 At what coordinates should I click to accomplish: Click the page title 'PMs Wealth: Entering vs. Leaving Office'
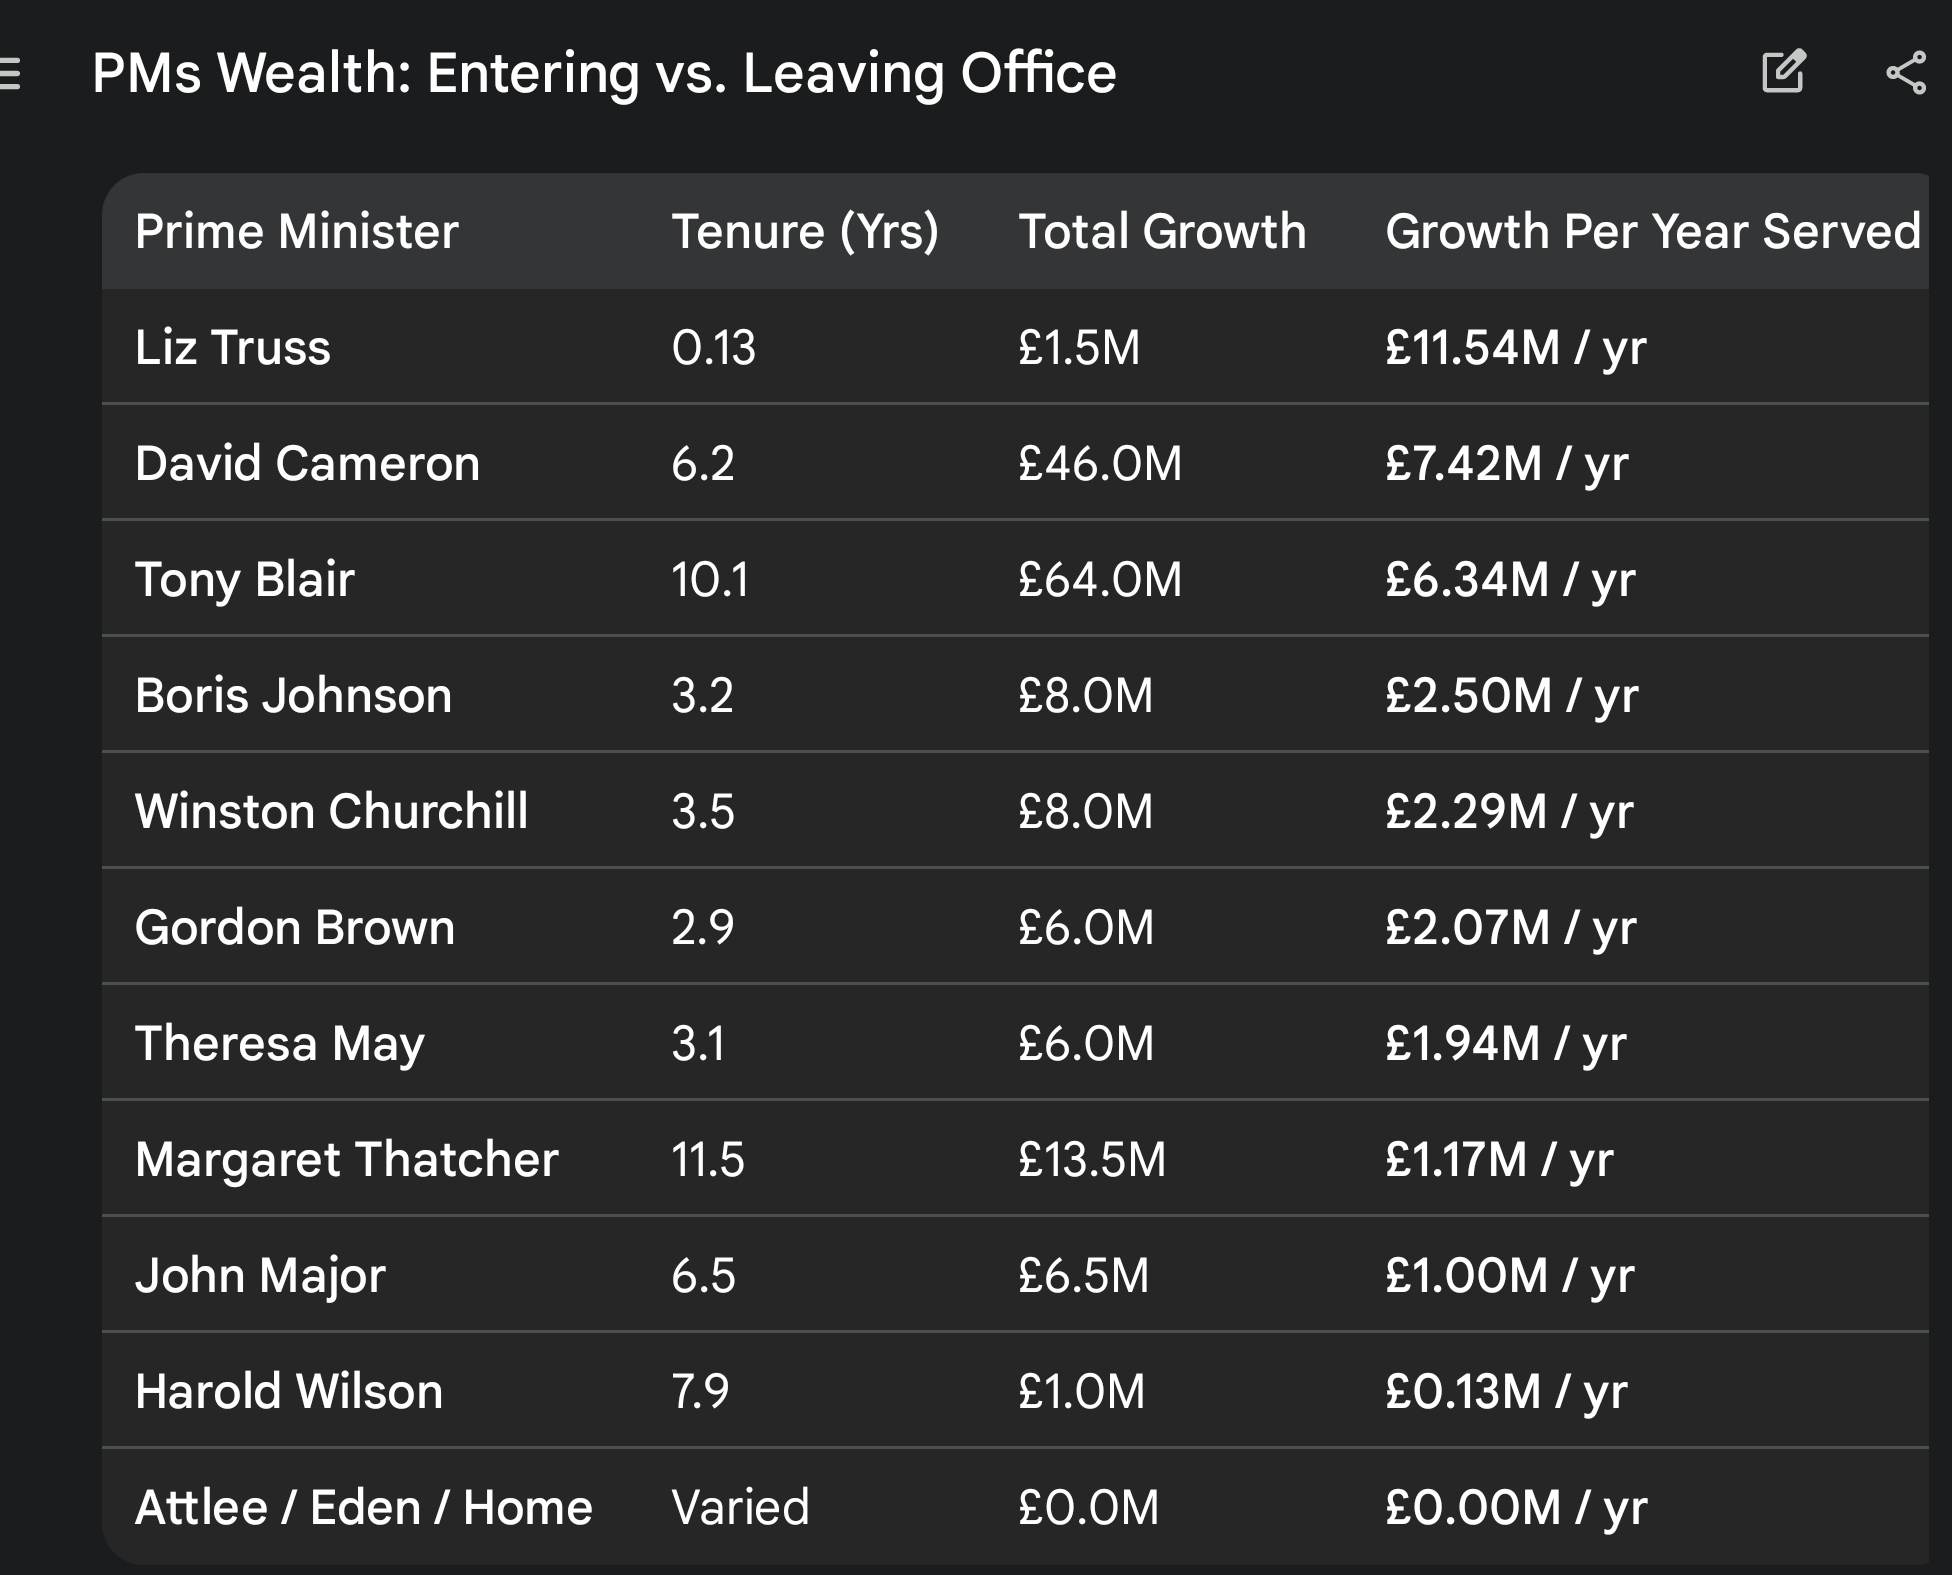click(x=604, y=73)
